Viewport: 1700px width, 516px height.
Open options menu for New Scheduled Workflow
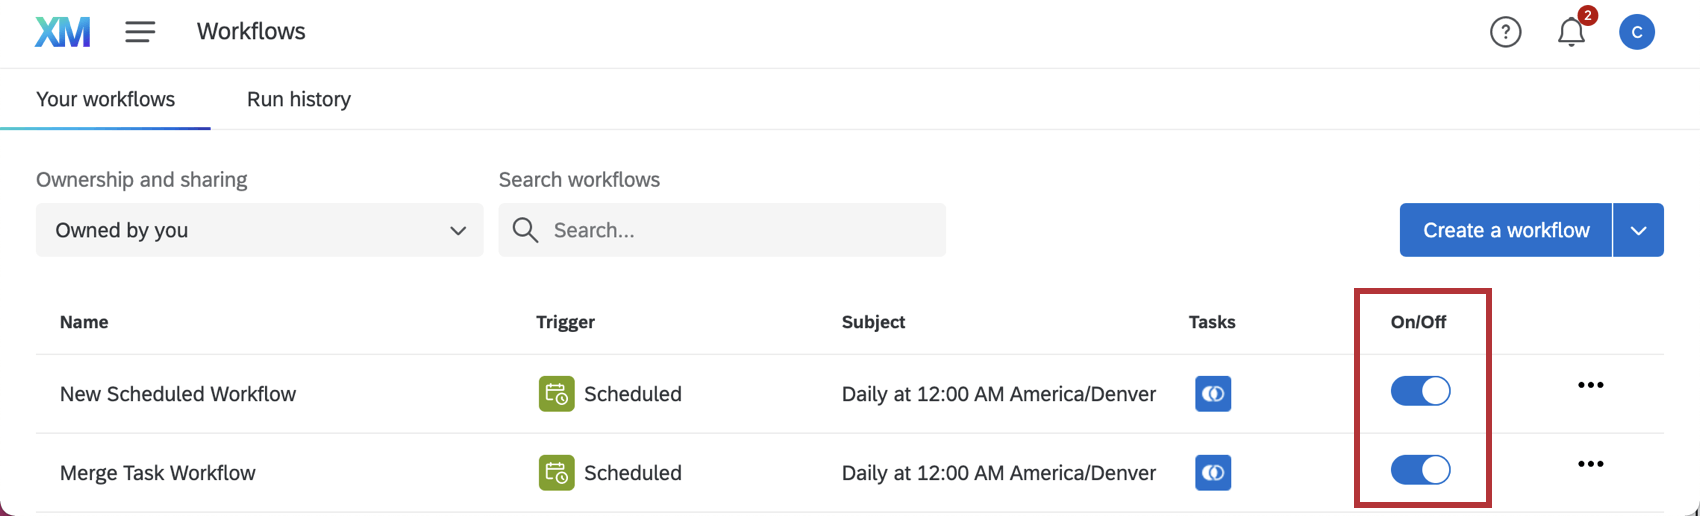click(x=1590, y=385)
